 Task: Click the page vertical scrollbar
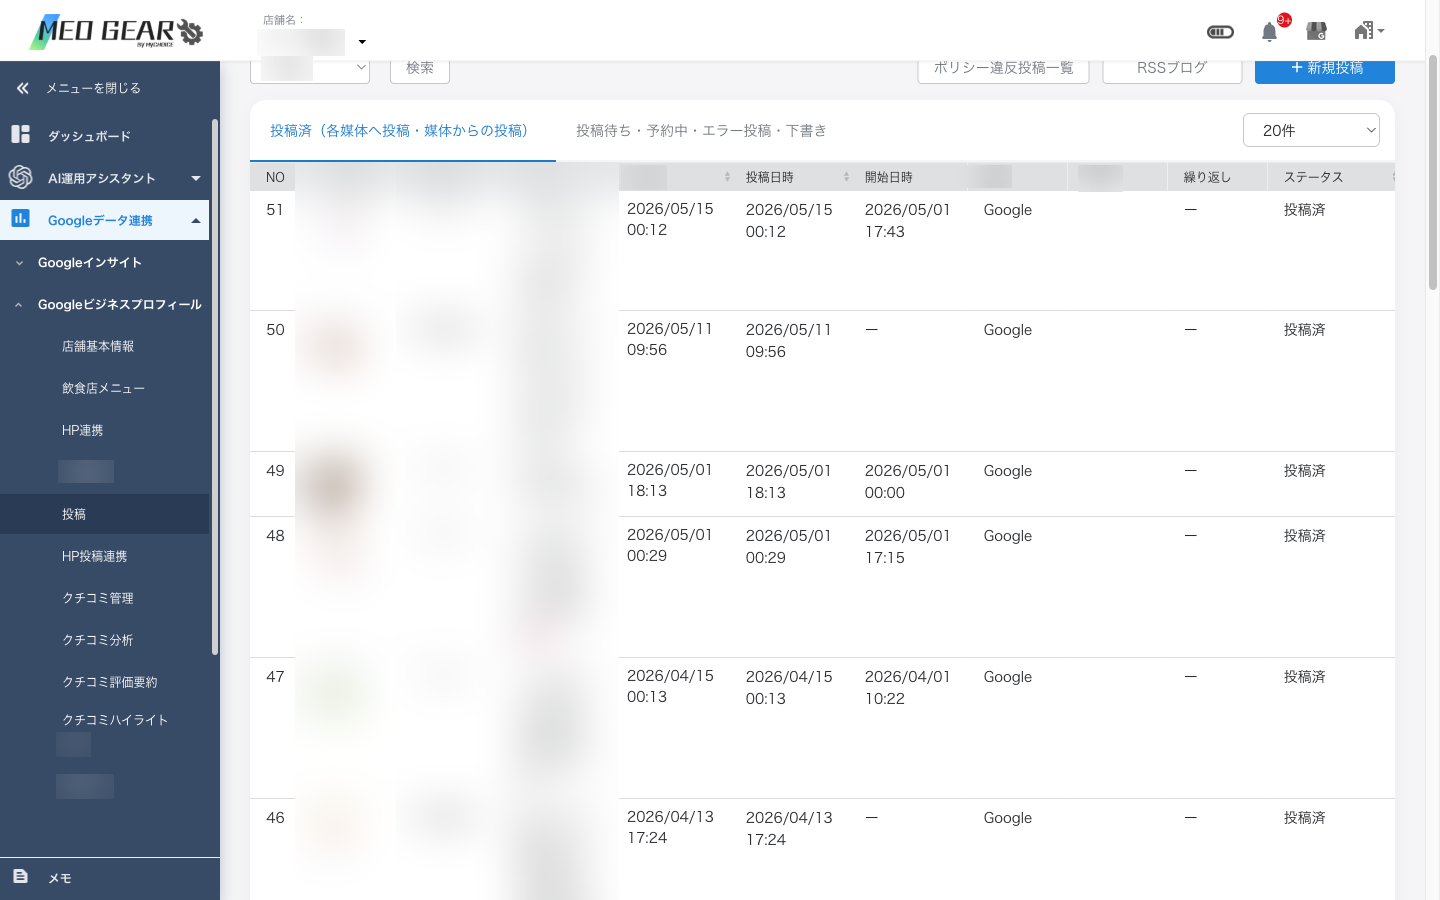coord(1432,172)
